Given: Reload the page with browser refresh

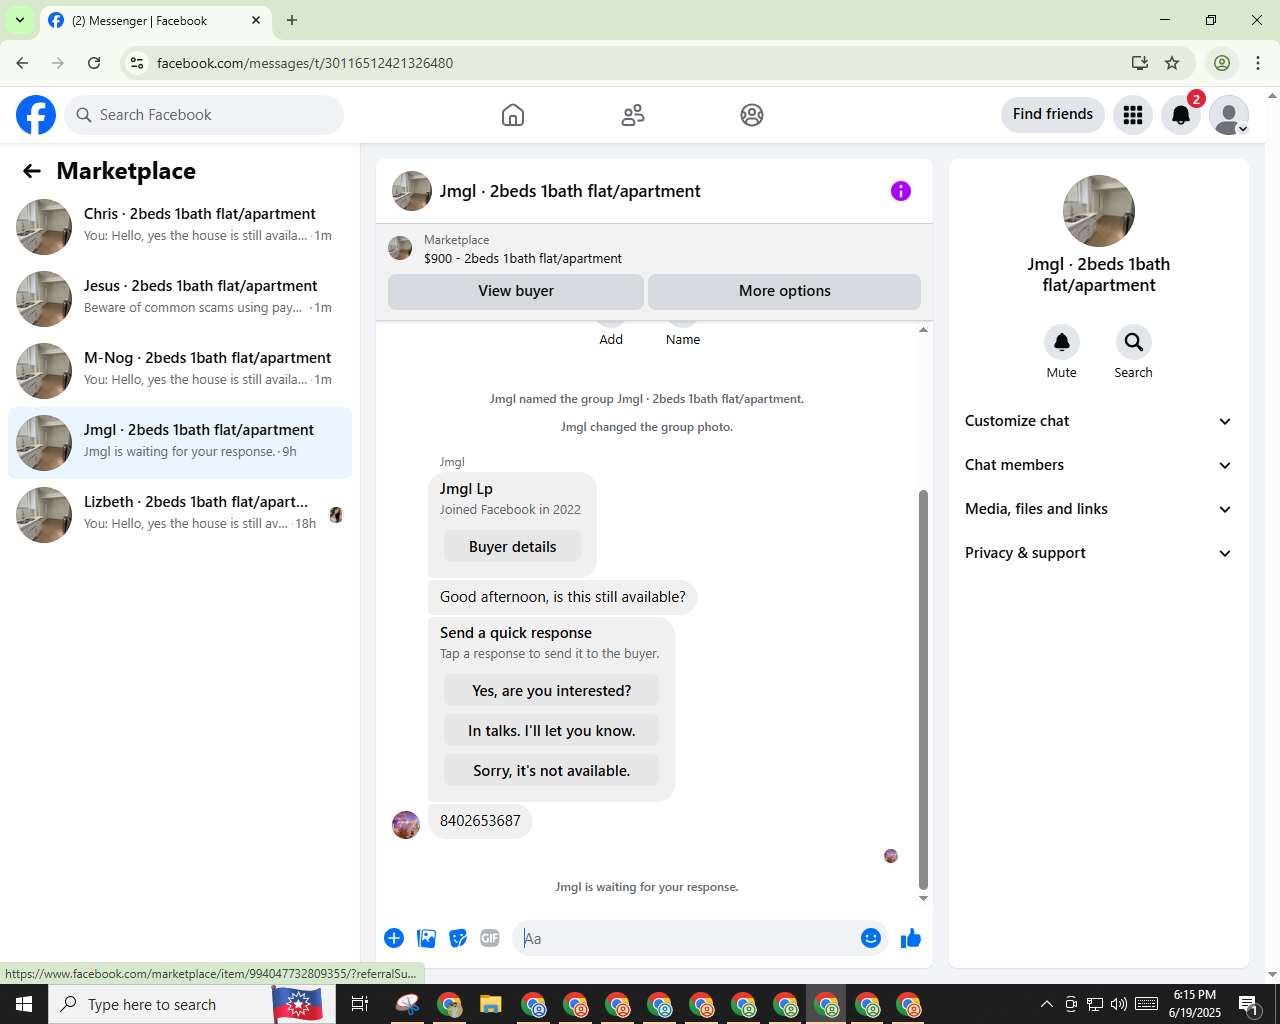Looking at the screenshot, I should (94, 63).
